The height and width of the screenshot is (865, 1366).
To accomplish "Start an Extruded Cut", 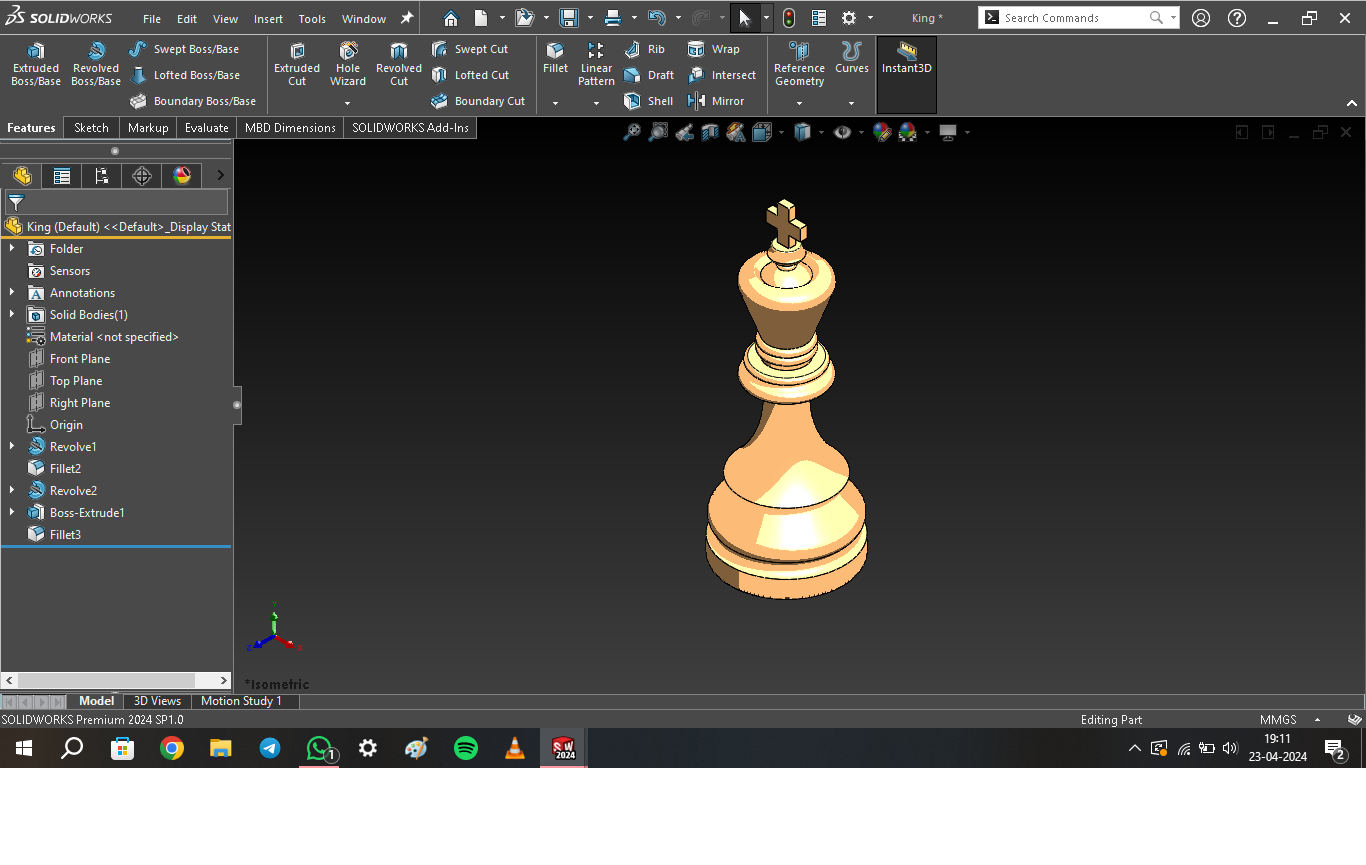I will click(x=297, y=65).
